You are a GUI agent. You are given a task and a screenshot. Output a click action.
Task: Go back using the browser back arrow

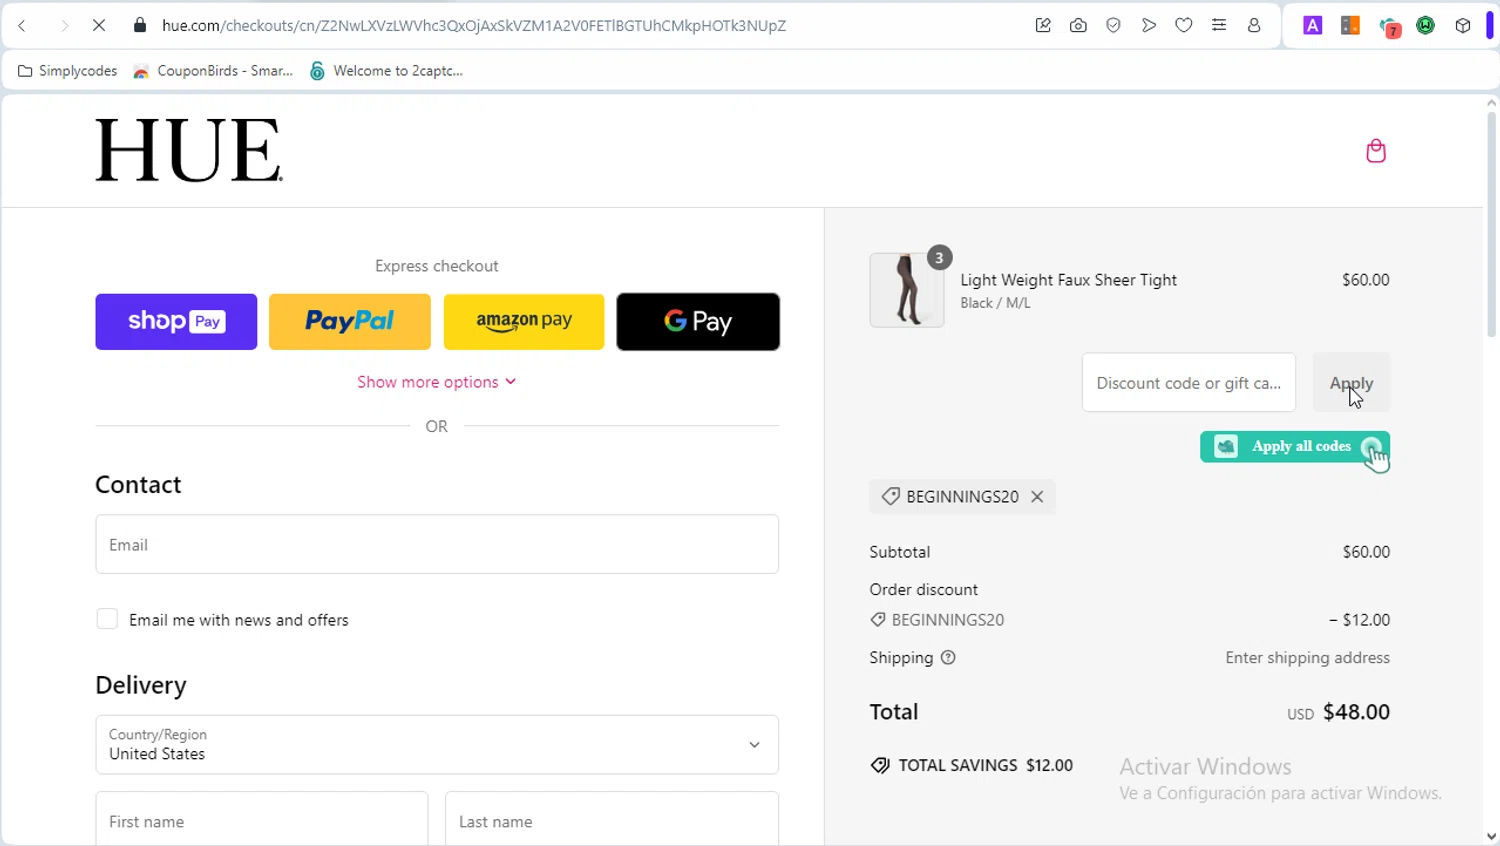point(22,26)
